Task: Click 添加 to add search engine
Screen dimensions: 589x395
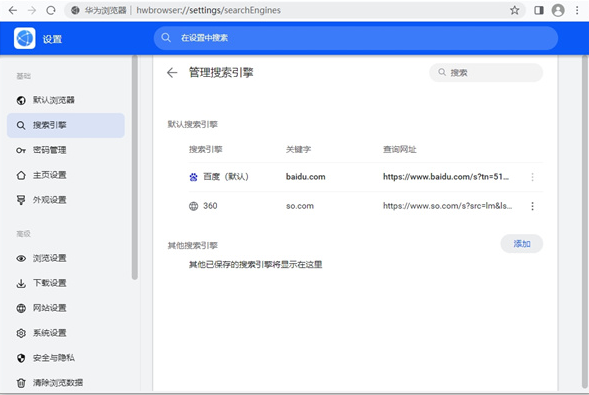Action: 522,244
